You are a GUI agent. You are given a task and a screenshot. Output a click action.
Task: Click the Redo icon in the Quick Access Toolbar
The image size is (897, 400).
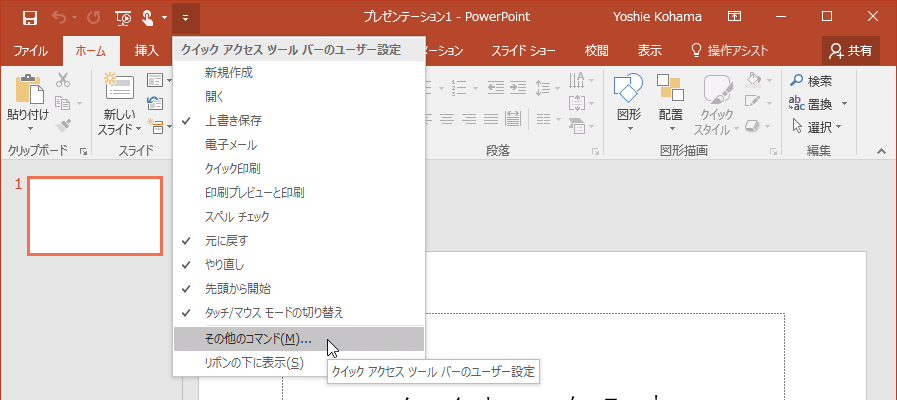93,18
